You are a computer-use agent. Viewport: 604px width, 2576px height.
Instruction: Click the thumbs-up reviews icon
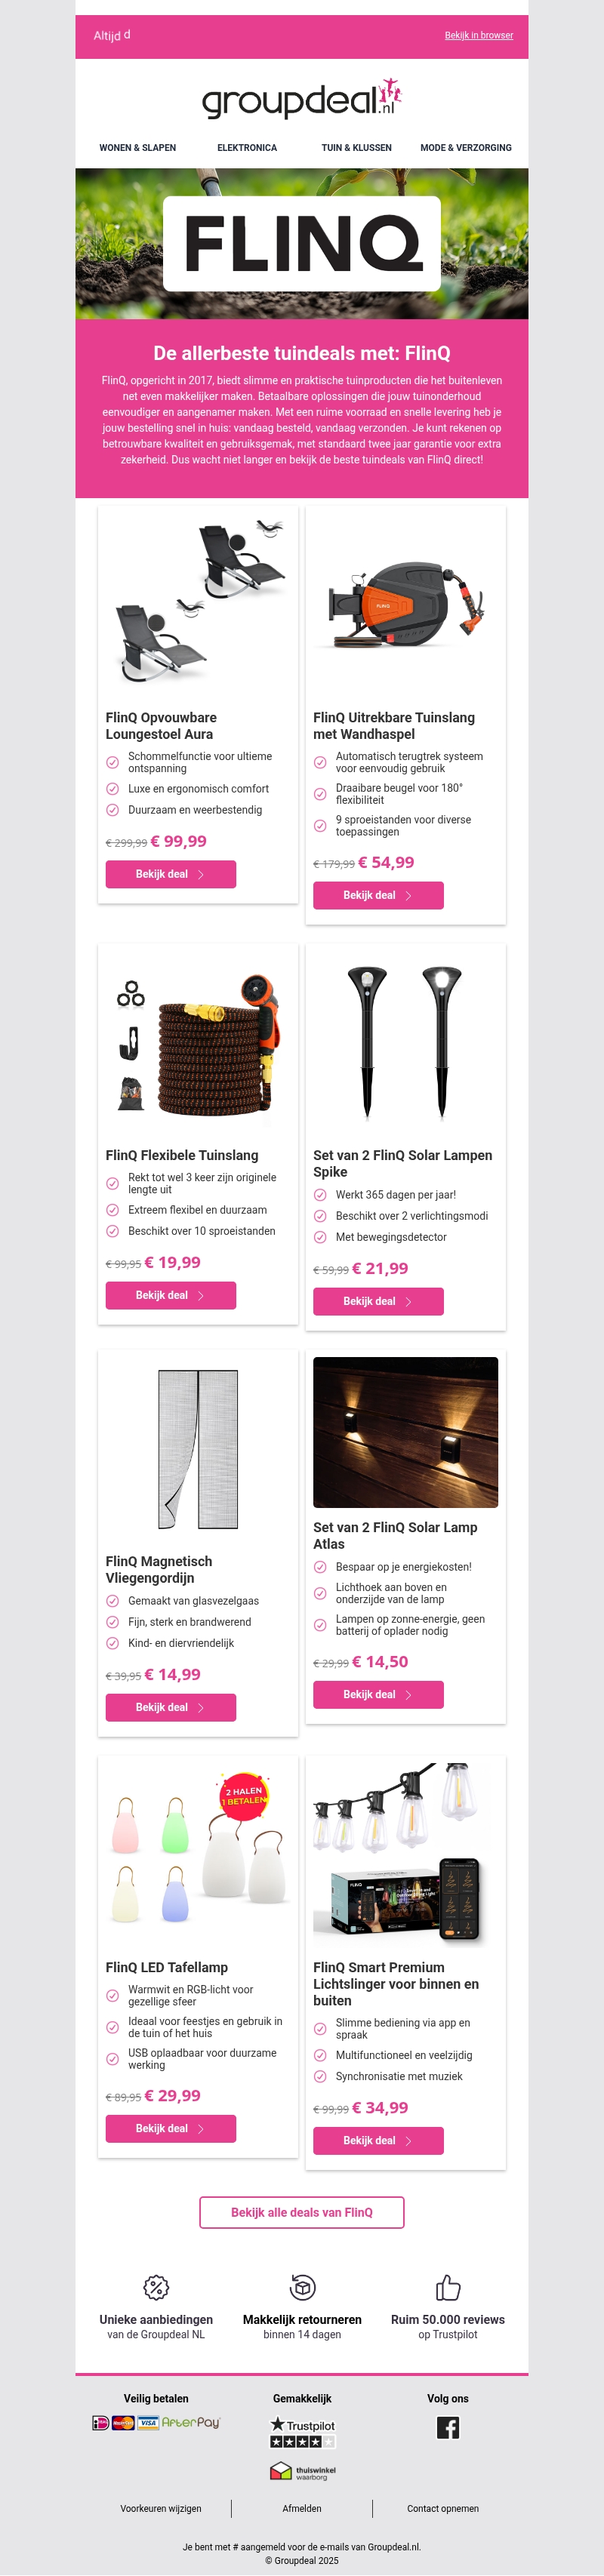[x=448, y=2287]
